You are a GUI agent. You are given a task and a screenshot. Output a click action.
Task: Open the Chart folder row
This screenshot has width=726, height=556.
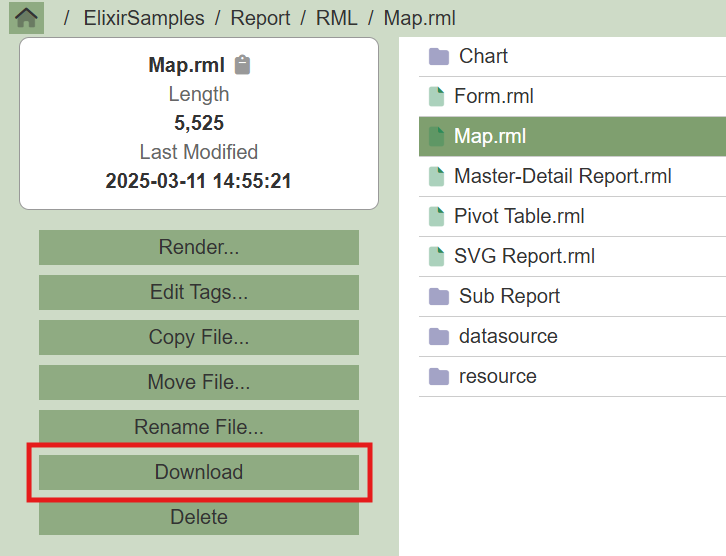[572, 56]
